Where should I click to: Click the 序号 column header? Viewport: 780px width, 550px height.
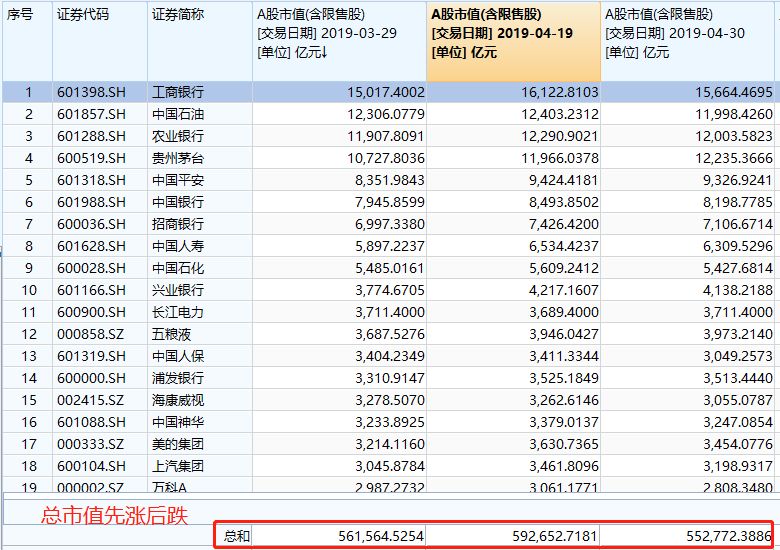(x=27, y=41)
